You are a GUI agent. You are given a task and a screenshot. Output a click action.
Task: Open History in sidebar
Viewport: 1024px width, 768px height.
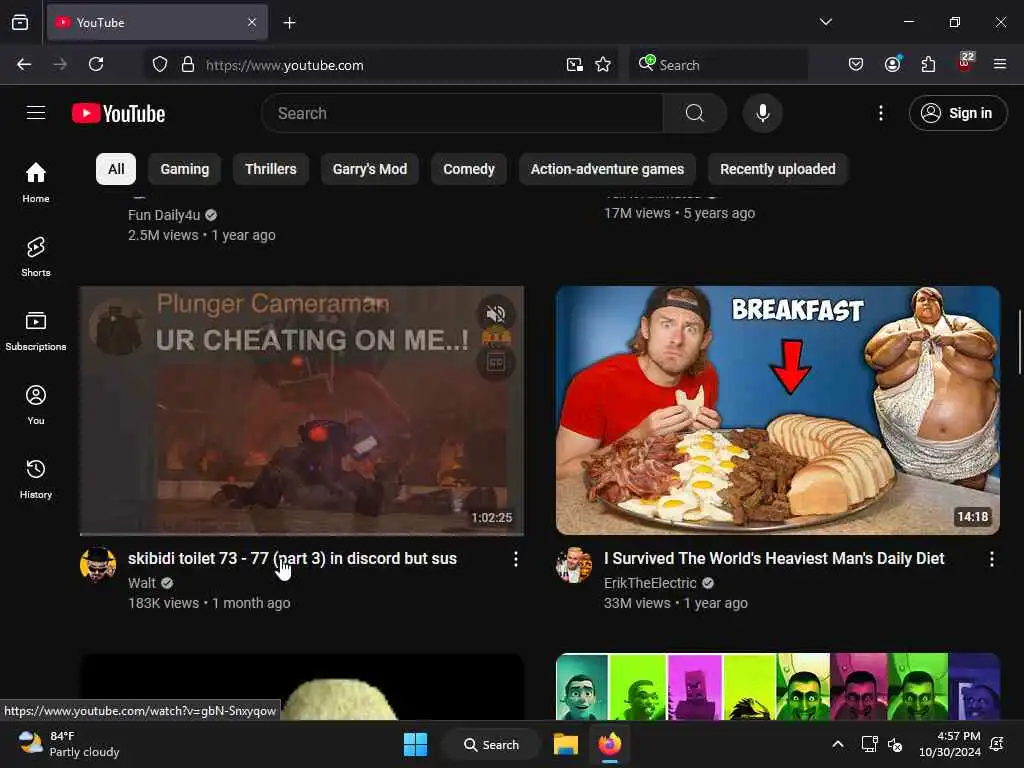click(36, 479)
